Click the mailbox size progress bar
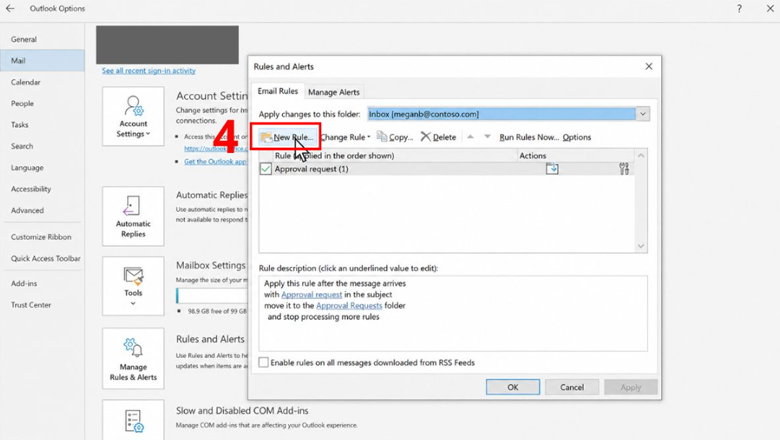Screen dimensions: 780x440 click(212, 295)
